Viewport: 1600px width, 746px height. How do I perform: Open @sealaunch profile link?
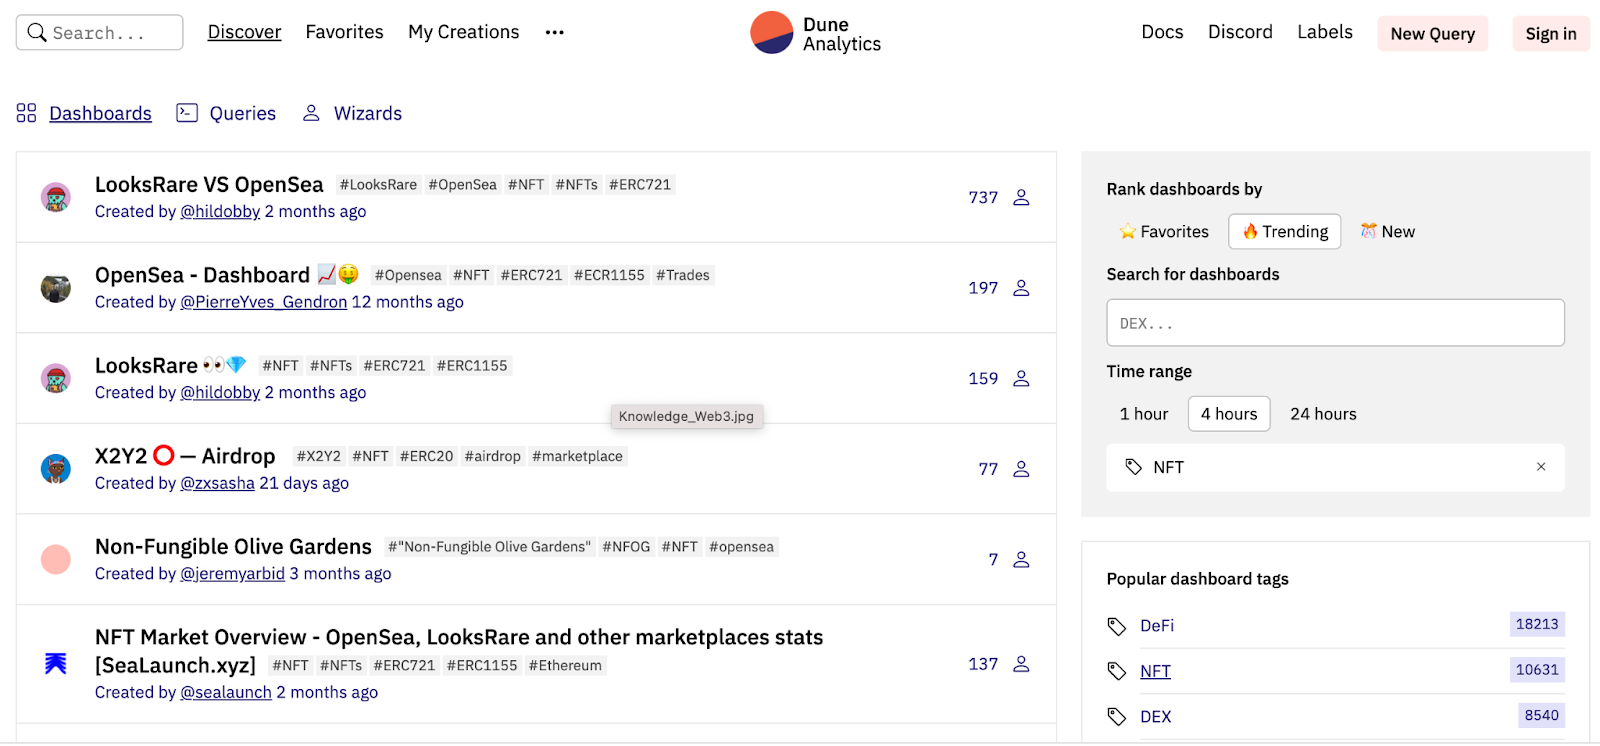pyautogui.click(x=226, y=693)
